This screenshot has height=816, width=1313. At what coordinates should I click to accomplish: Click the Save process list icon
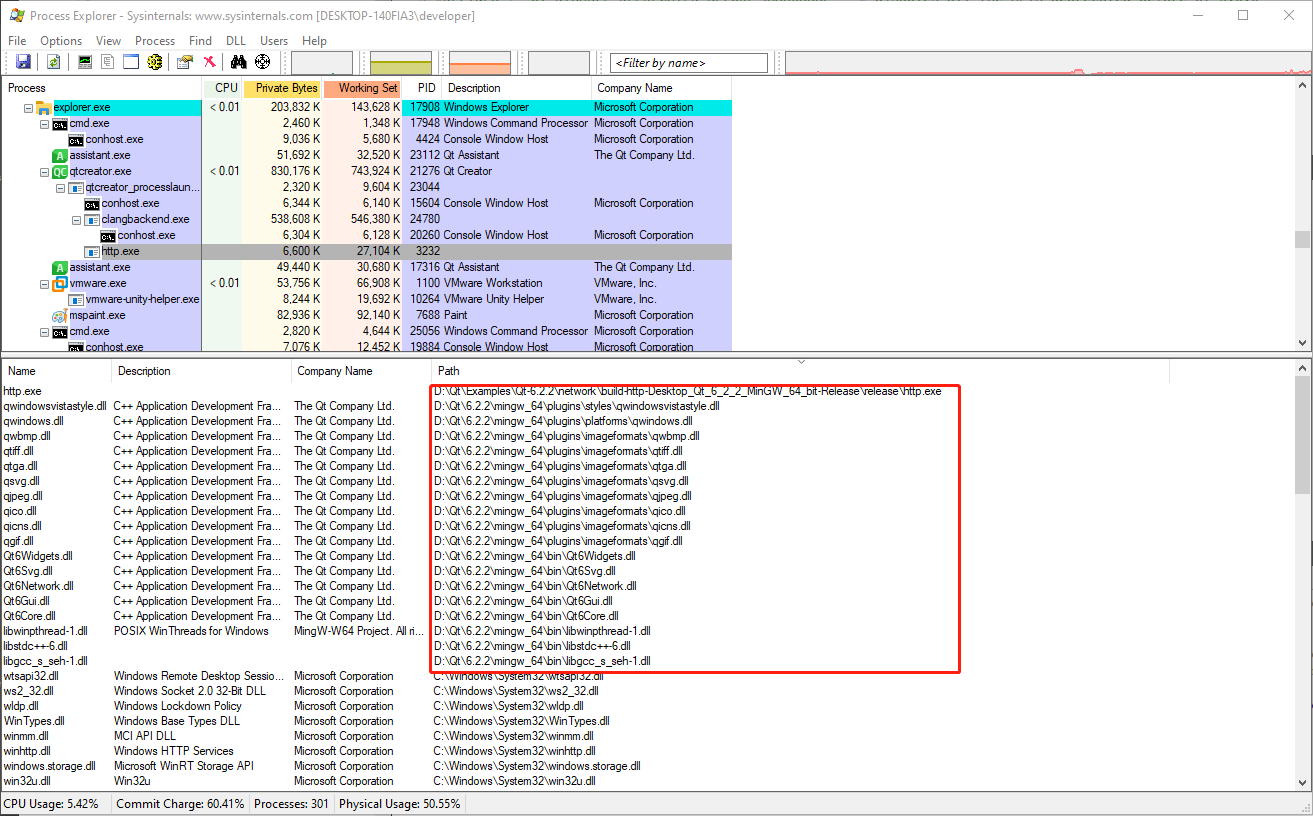[23, 61]
